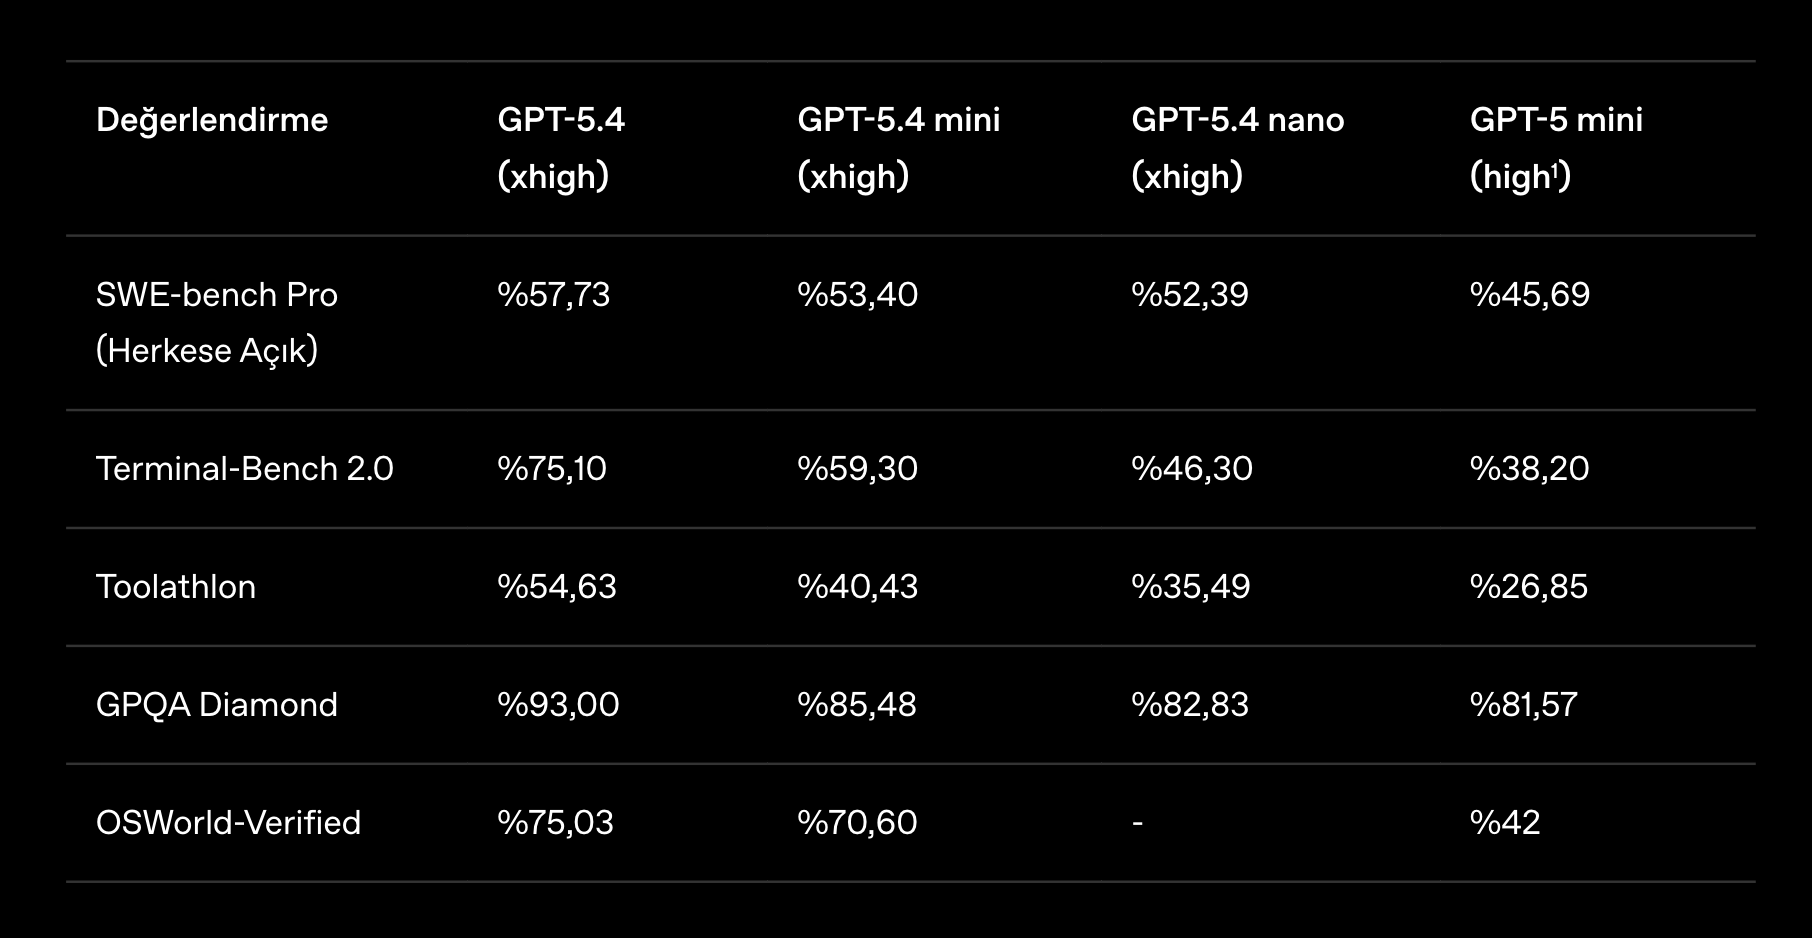Click the GPQA Diamond row label
Viewport: 1812px width, 938px height.
(x=217, y=704)
